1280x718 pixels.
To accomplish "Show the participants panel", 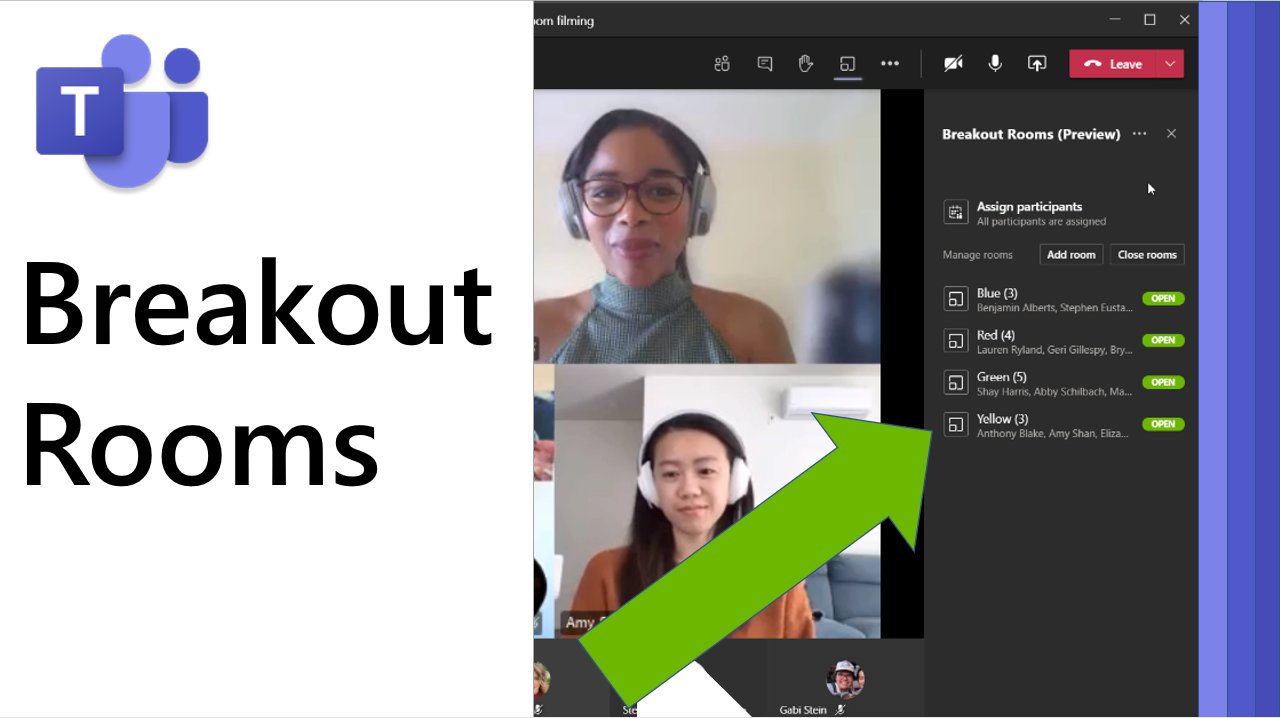I will 722,64.
